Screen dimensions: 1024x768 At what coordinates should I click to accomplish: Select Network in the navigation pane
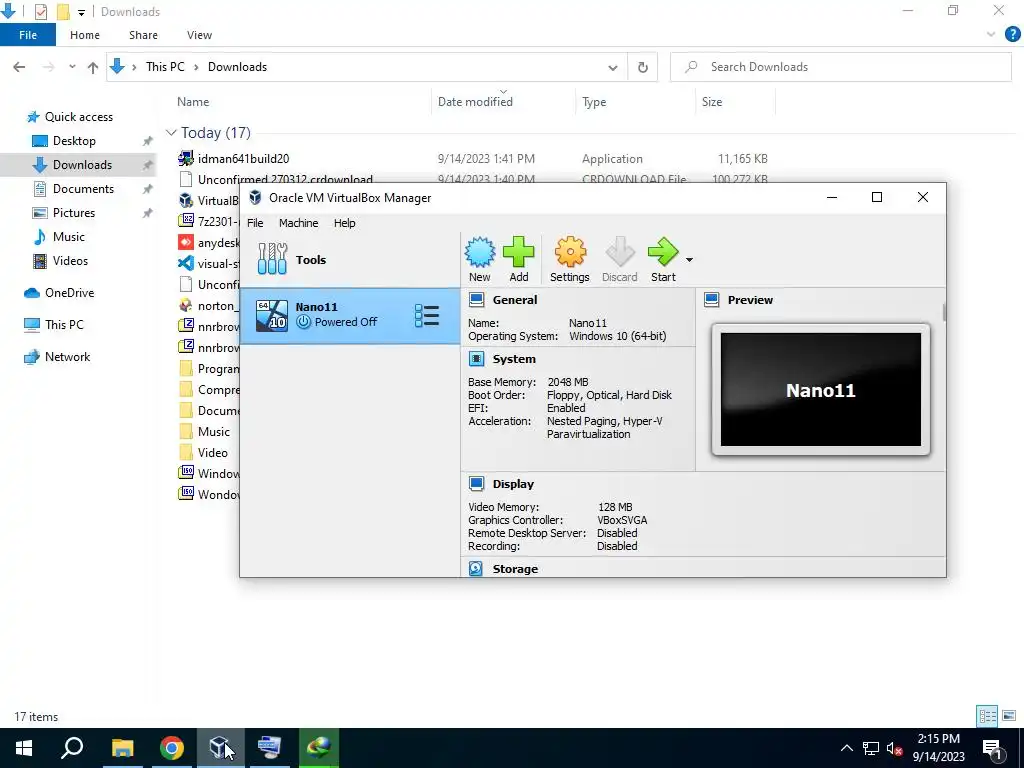[67, 357]
